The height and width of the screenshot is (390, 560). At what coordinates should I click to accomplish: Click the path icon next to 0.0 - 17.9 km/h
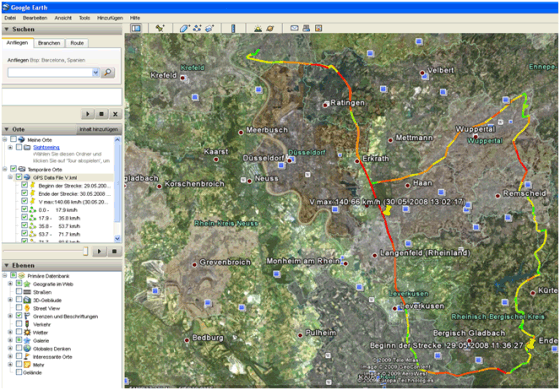click(32, 210)
